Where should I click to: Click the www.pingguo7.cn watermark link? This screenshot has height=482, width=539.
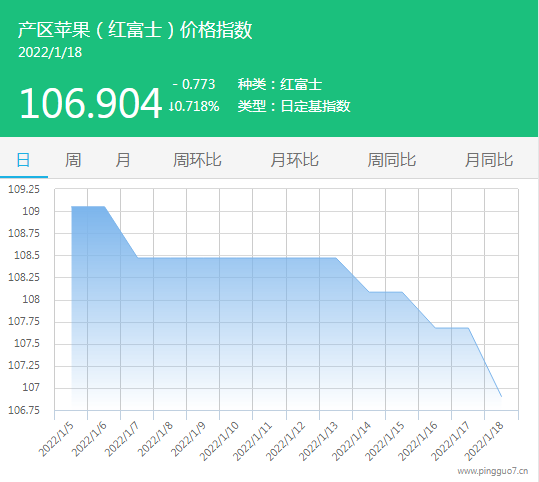(493, 471)
